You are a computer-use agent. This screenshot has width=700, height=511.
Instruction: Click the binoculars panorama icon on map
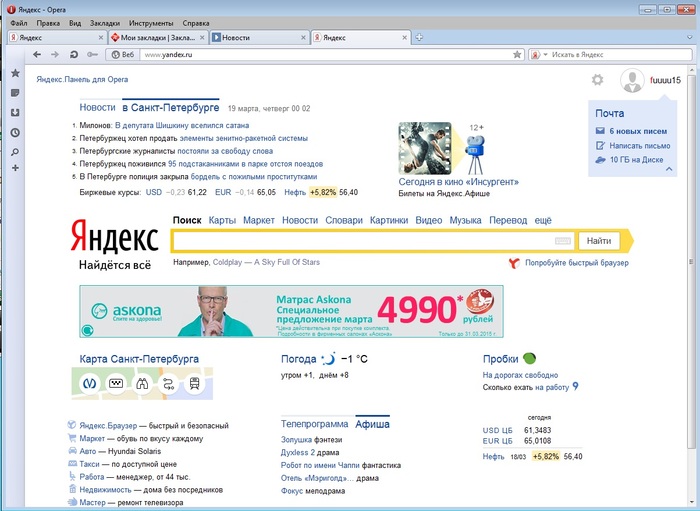pos(142,383)
